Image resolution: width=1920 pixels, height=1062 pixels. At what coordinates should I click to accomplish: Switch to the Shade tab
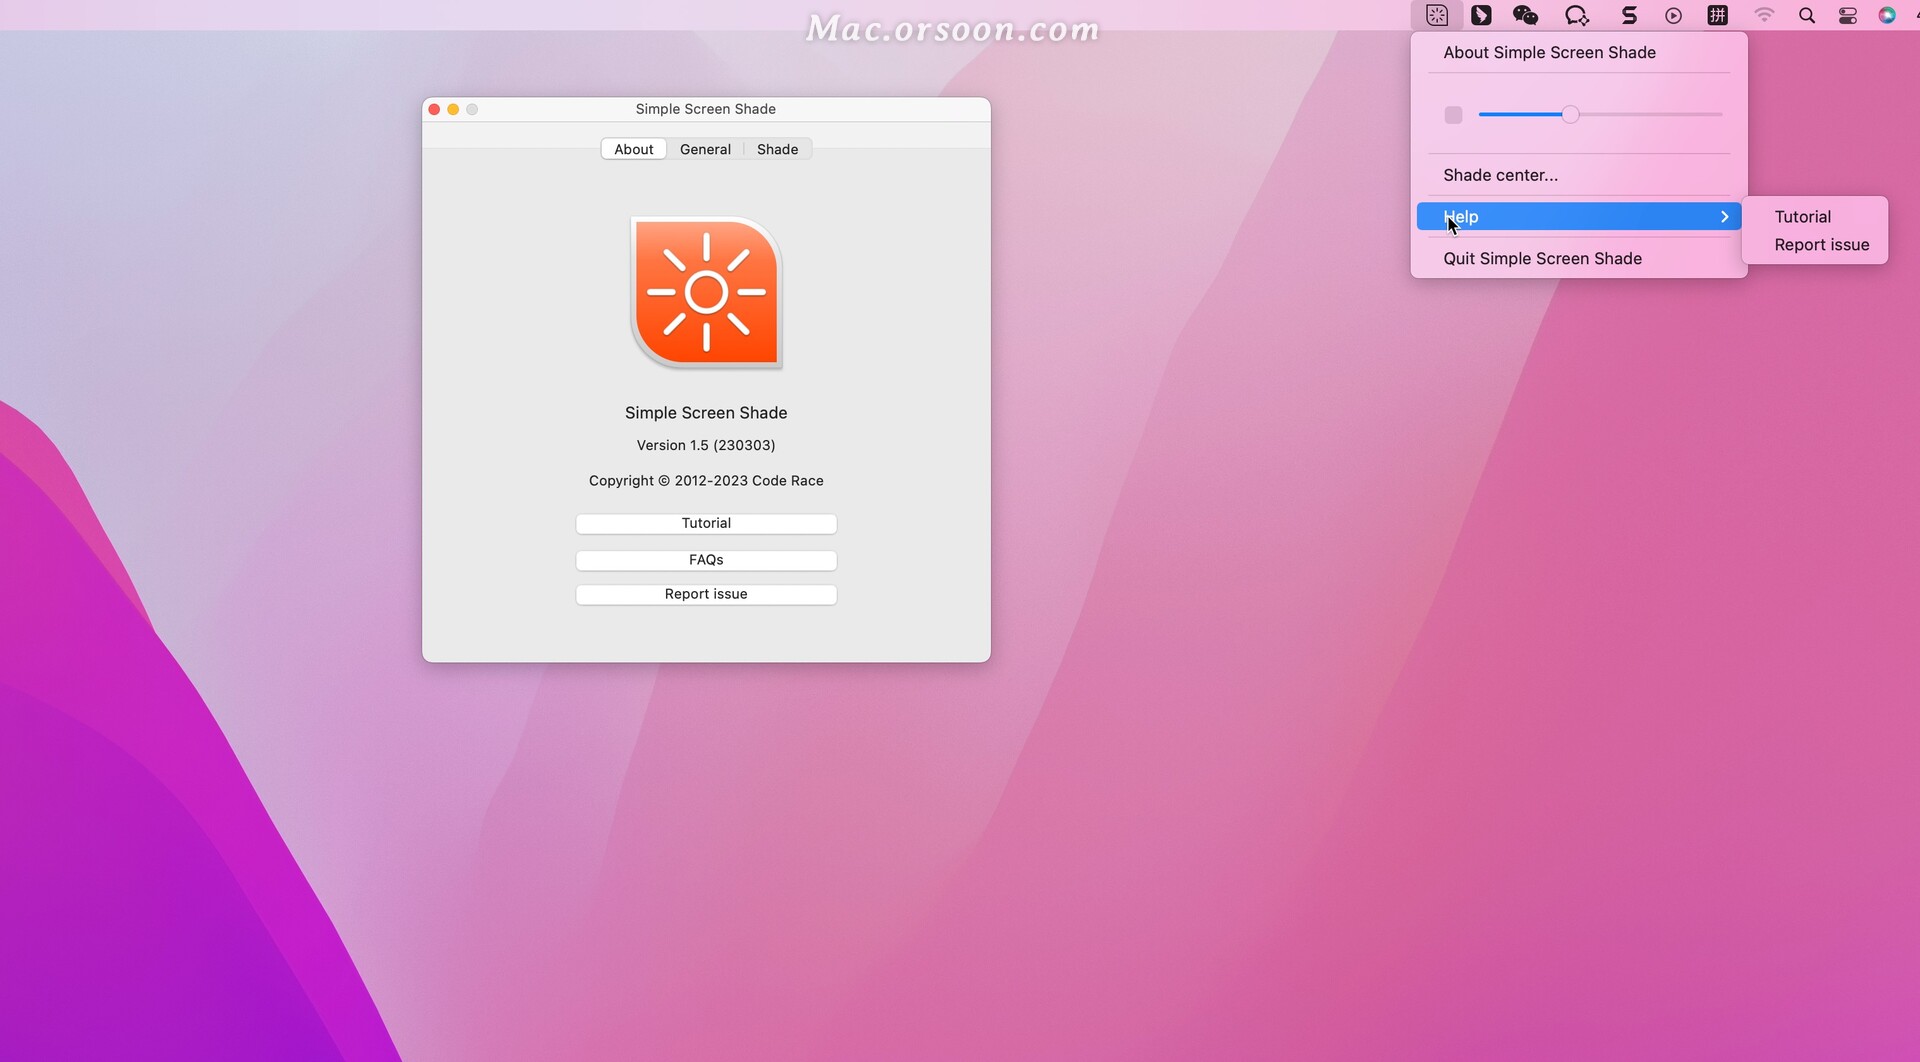(x=777, y=148)
